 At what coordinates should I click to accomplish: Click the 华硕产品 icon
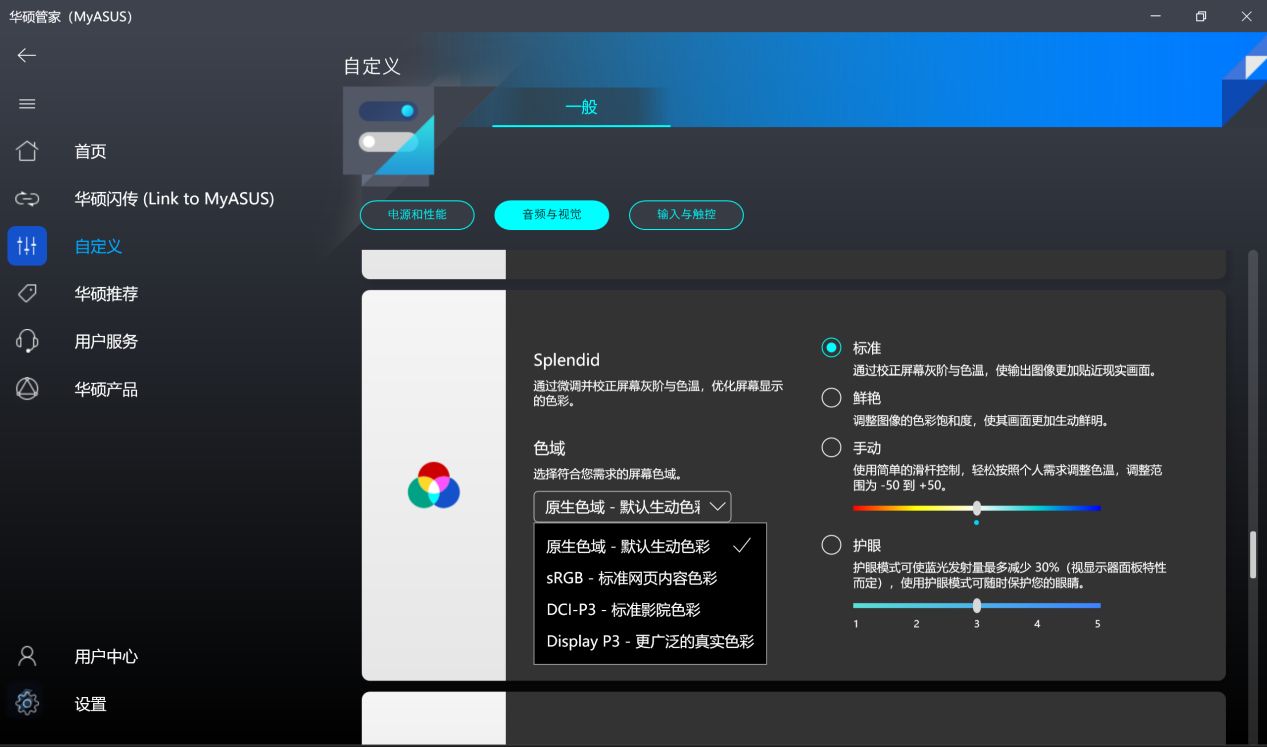coord(27,389)
